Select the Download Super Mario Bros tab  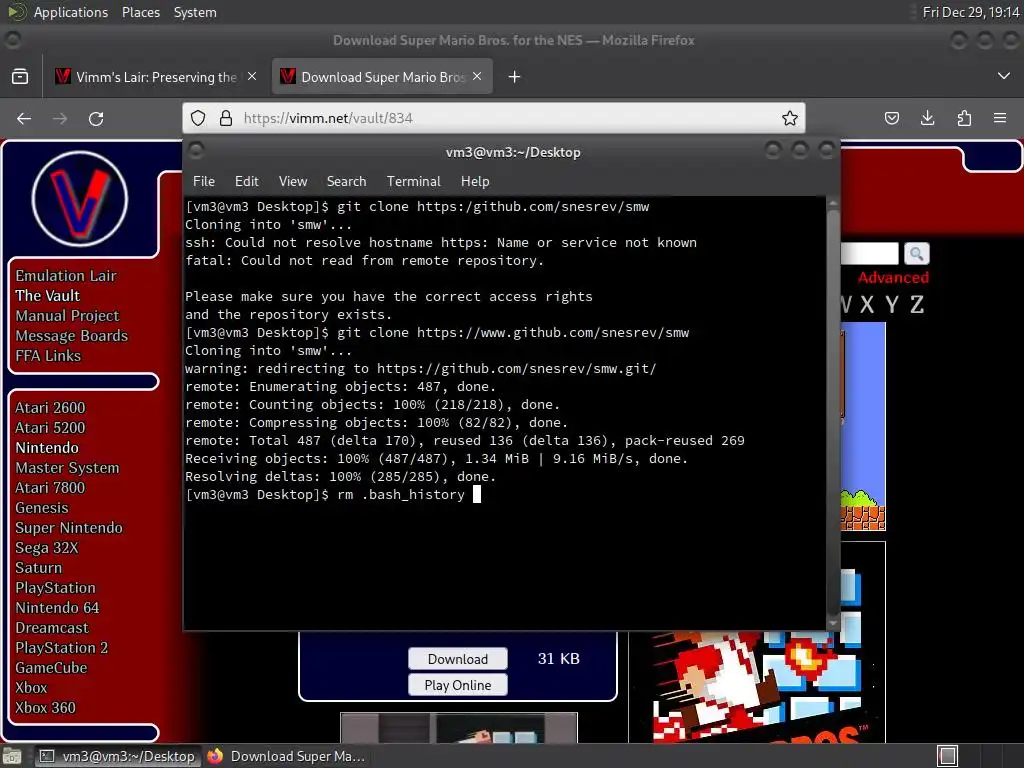[x=382, y=77]
